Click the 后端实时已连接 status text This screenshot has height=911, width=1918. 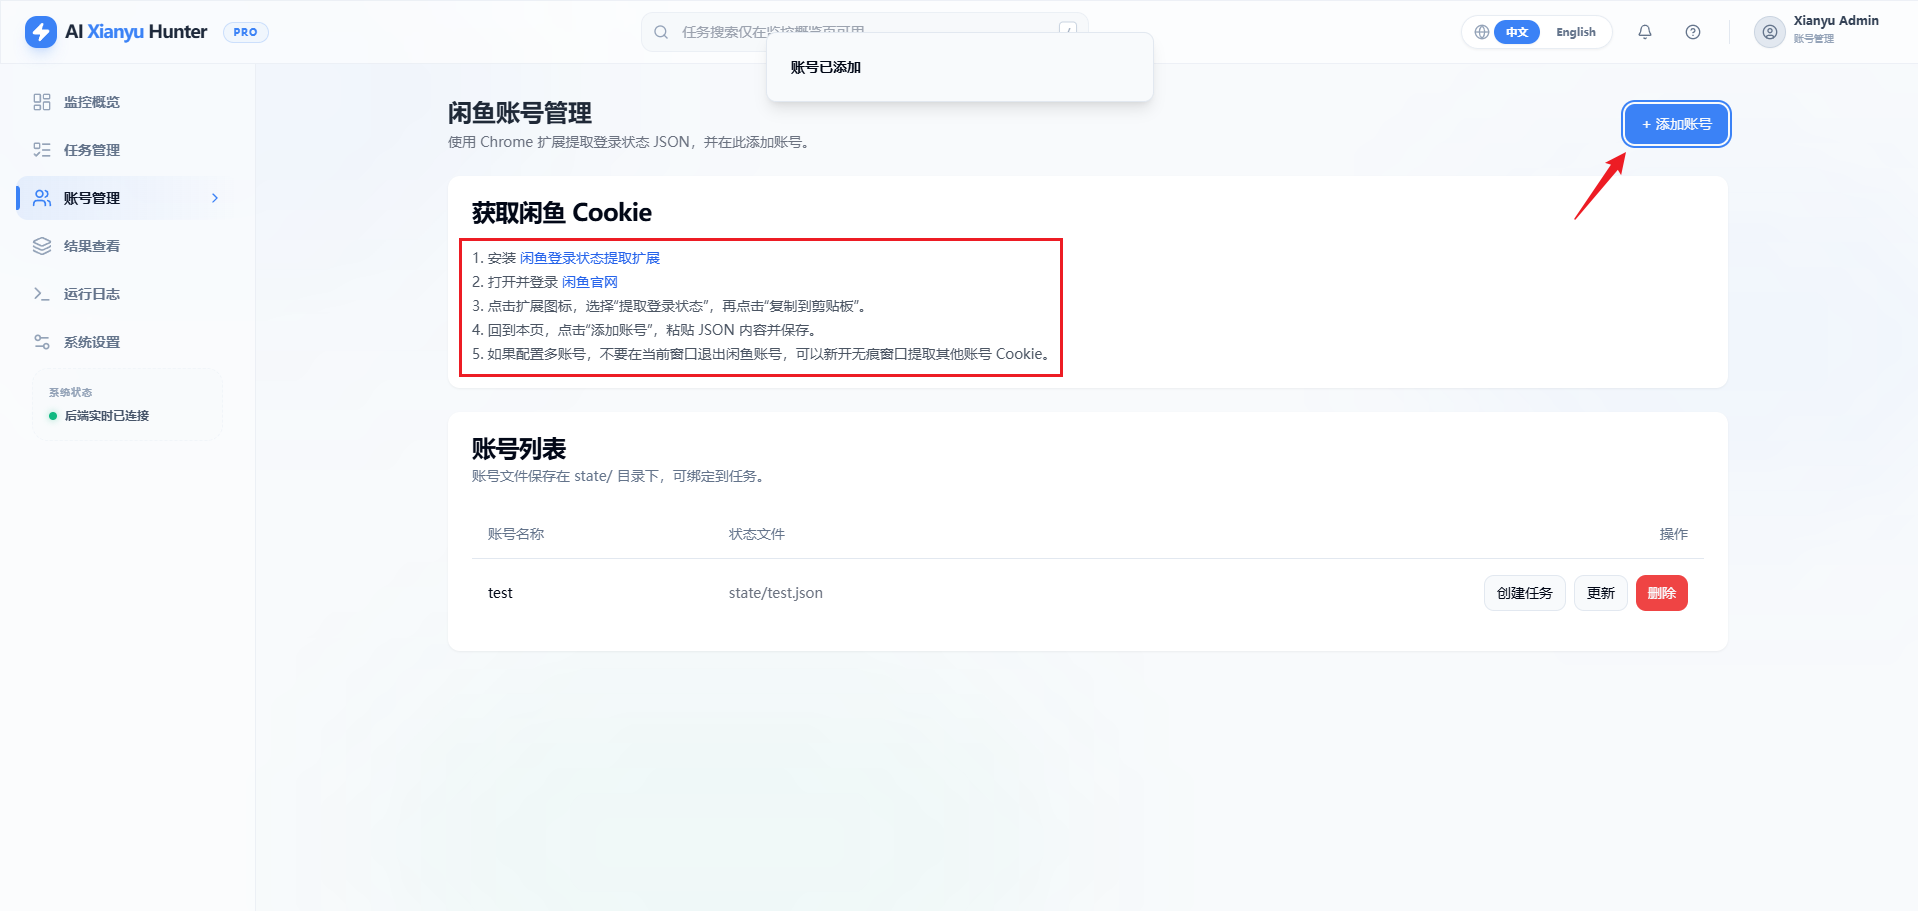tap(107, 416)
